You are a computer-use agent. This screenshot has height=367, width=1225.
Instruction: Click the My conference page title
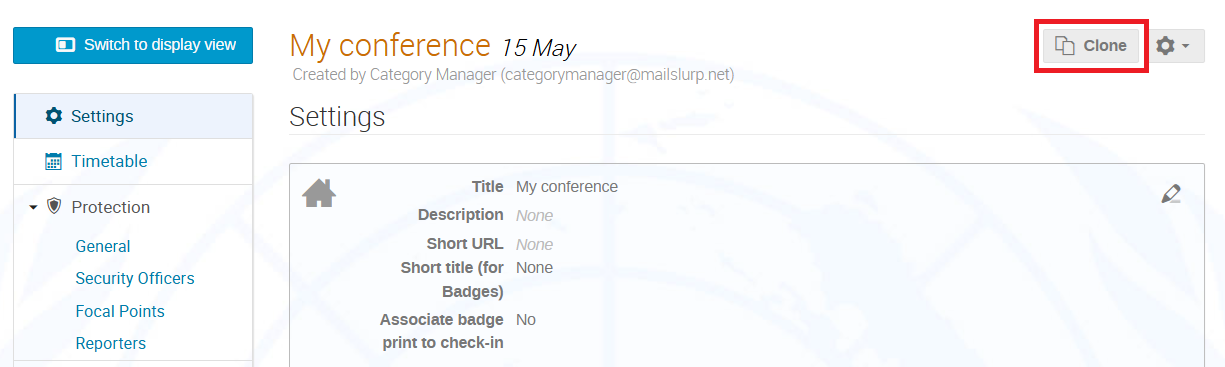coord(390,45)
